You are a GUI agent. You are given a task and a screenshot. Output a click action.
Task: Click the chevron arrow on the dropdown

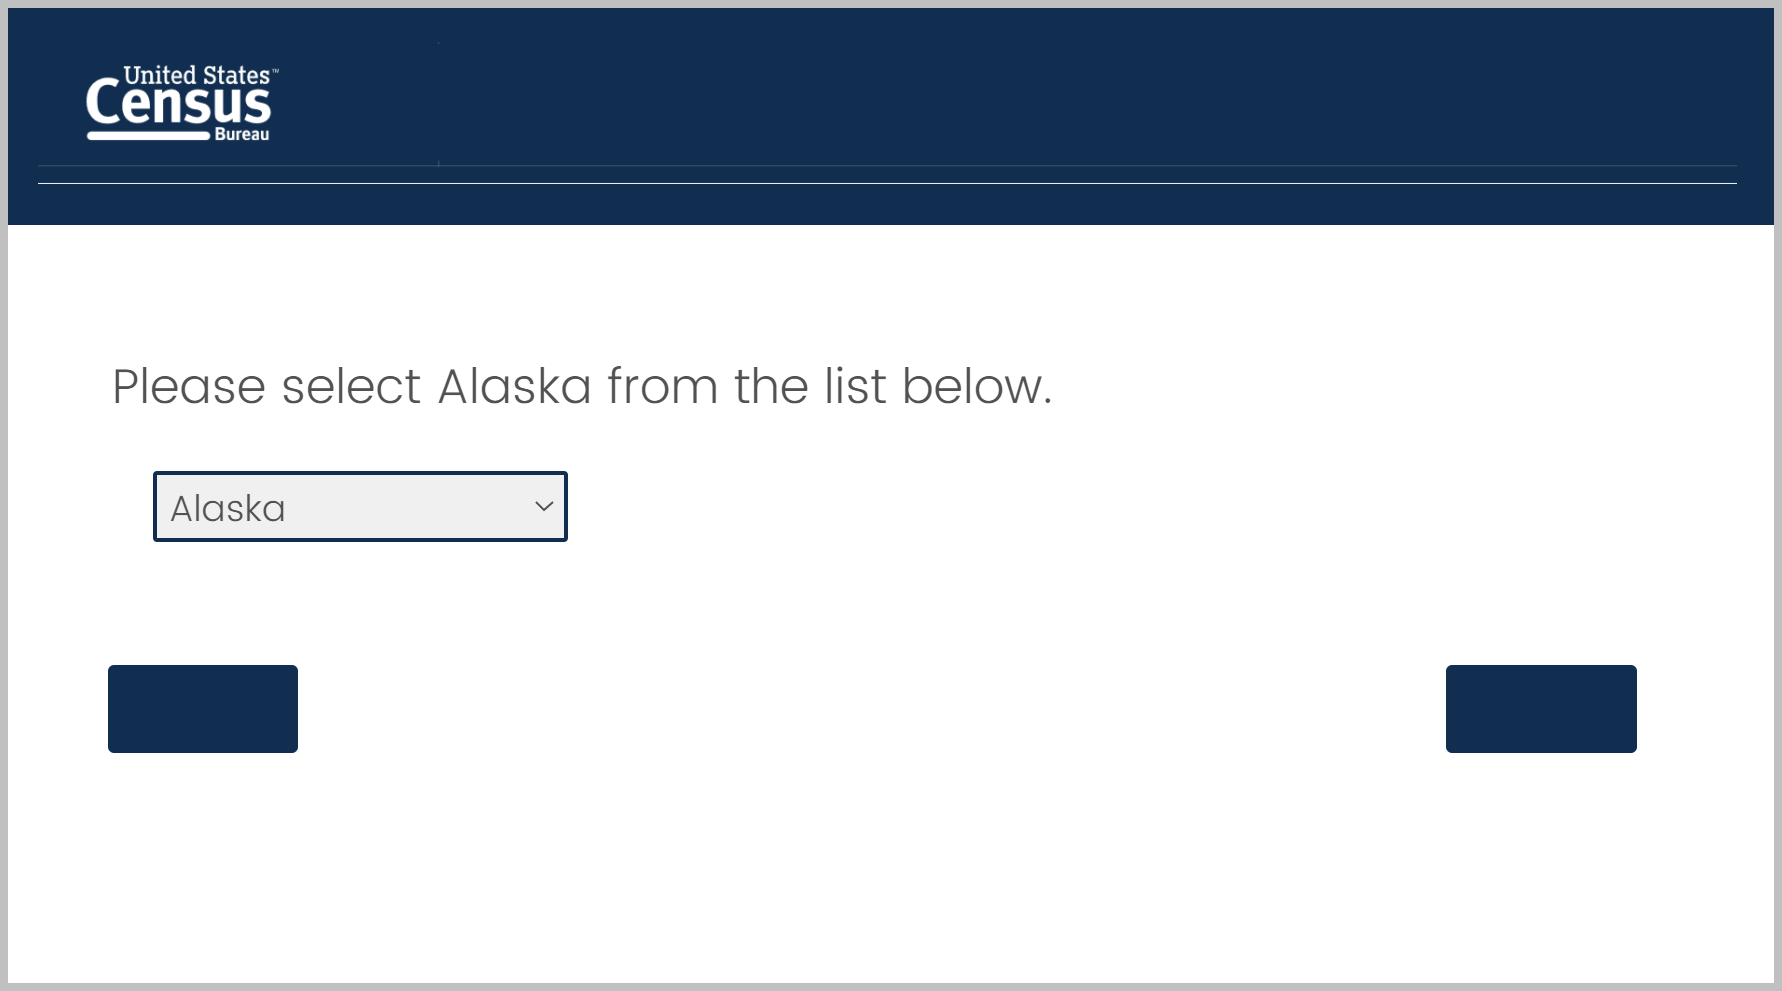[544, 507]
